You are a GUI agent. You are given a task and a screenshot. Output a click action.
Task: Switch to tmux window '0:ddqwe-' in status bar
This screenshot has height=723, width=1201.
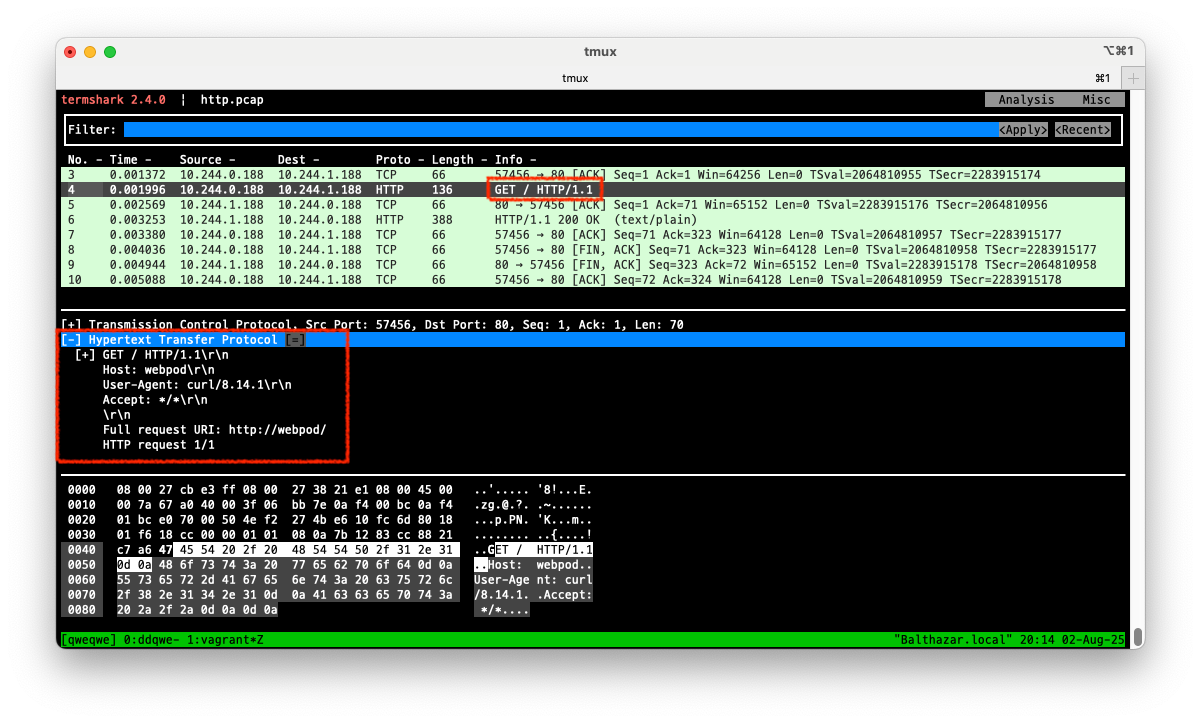click(x=149, y=639)
